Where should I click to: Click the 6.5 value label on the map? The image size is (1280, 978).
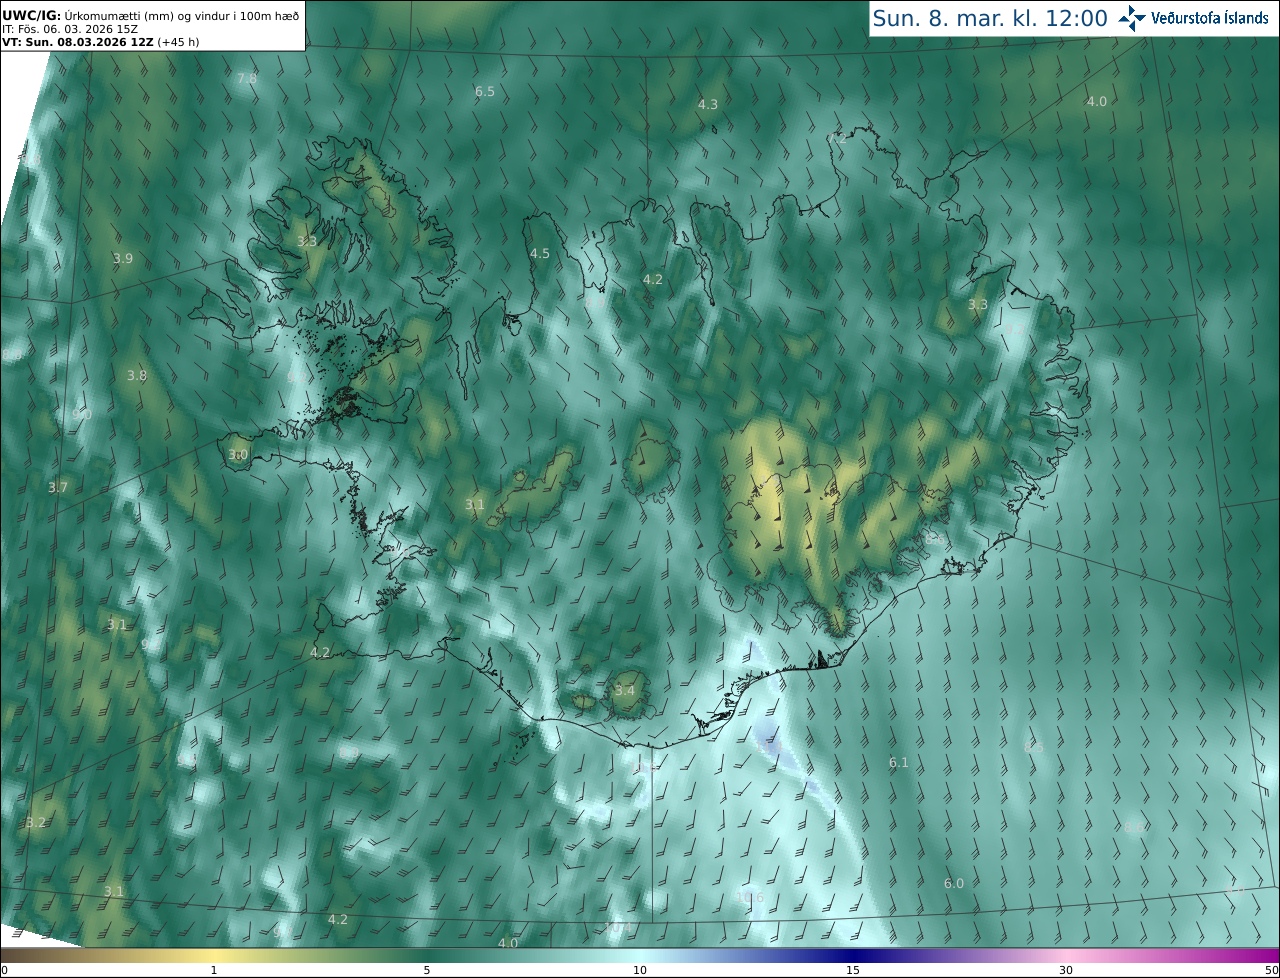485,91
